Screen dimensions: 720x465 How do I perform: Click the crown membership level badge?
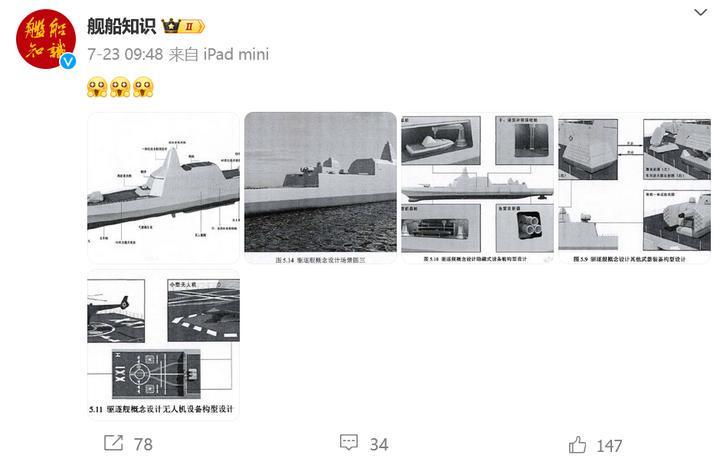[x=183, y=26]
